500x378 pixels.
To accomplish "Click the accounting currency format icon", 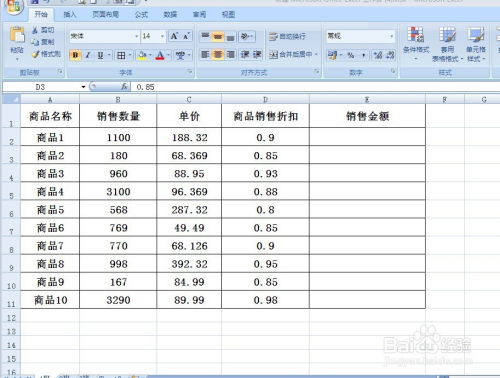I will coord(332,55).
